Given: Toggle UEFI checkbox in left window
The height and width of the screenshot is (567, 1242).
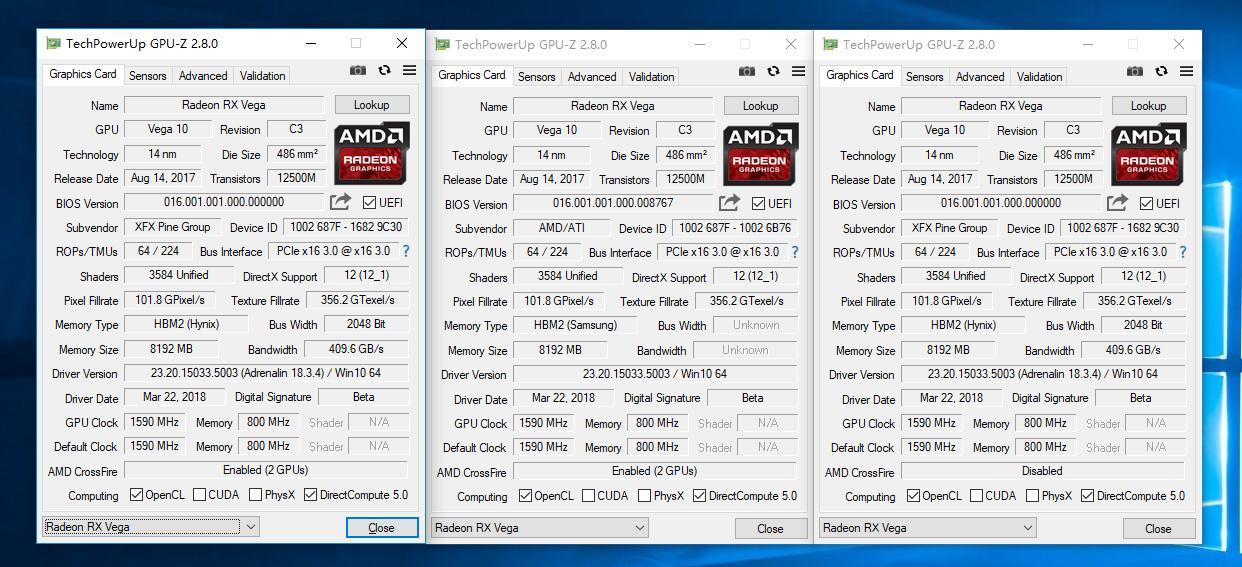Looking at the screenshot, I should point(369,203).
